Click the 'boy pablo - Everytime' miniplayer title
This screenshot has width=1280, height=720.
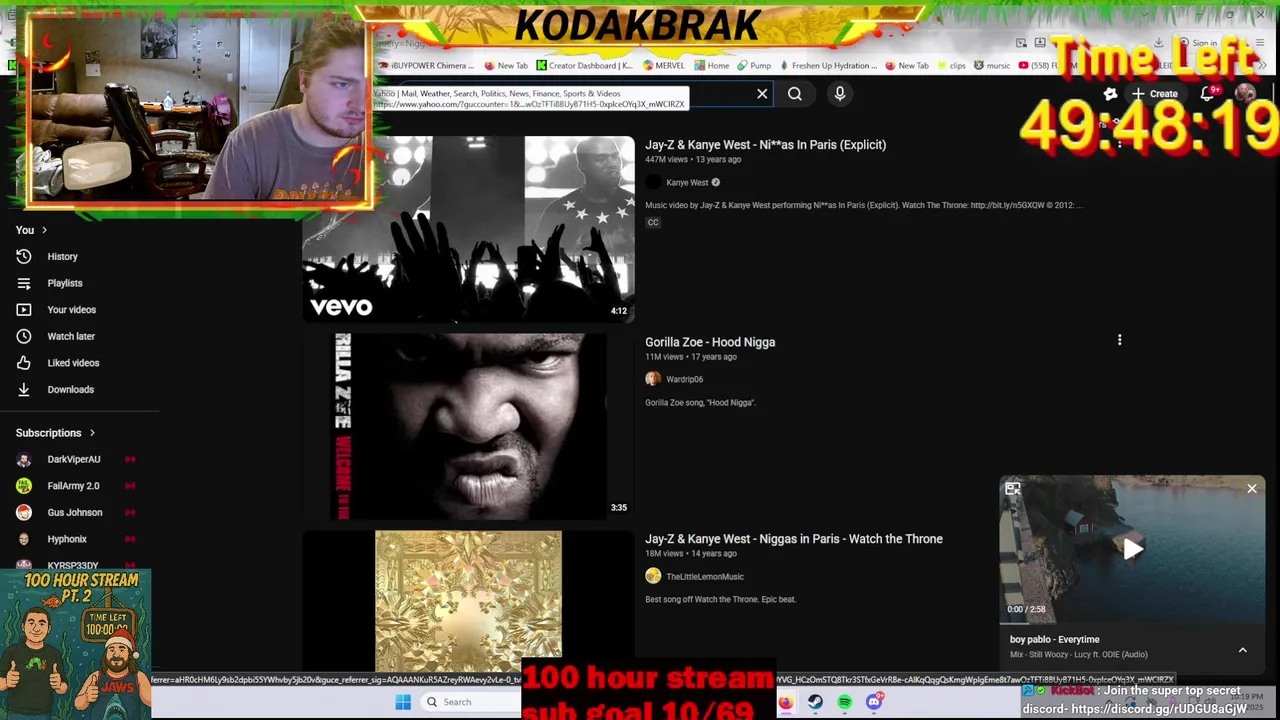(1054, 640)
